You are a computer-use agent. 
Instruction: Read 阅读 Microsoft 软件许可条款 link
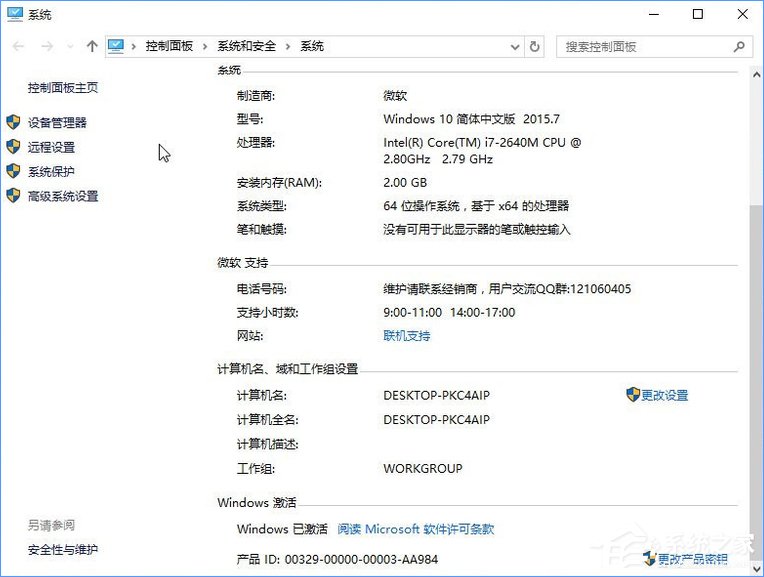[416, 529]
